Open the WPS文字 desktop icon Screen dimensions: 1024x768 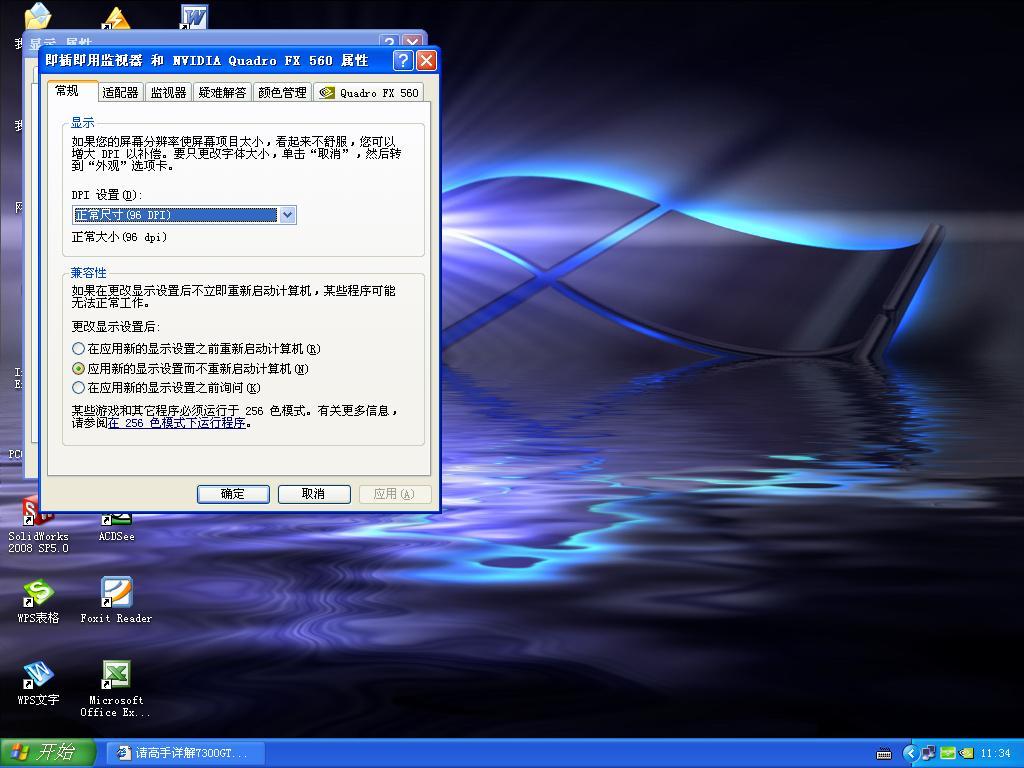38,683
